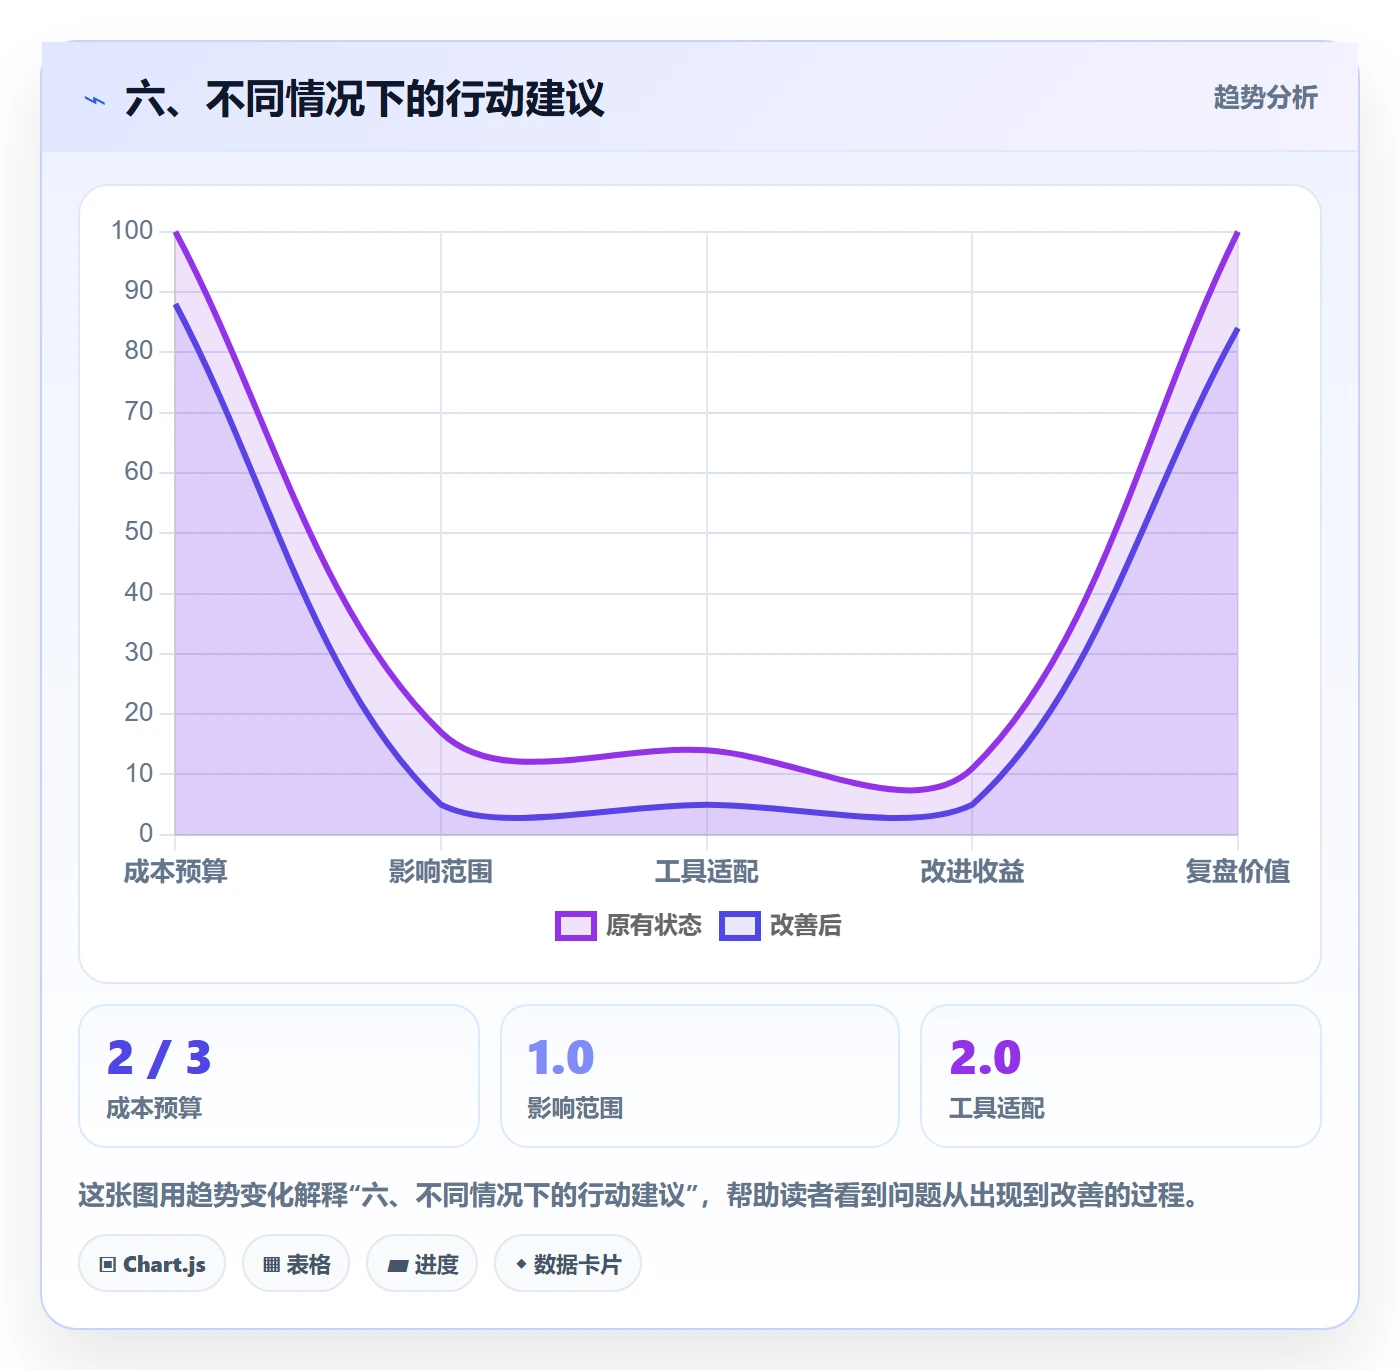Click the 改善后 line point at 复盘价值
Image resolution: width=1400 pixels, height=1370 pixels.
click(x=1238, y=329)
